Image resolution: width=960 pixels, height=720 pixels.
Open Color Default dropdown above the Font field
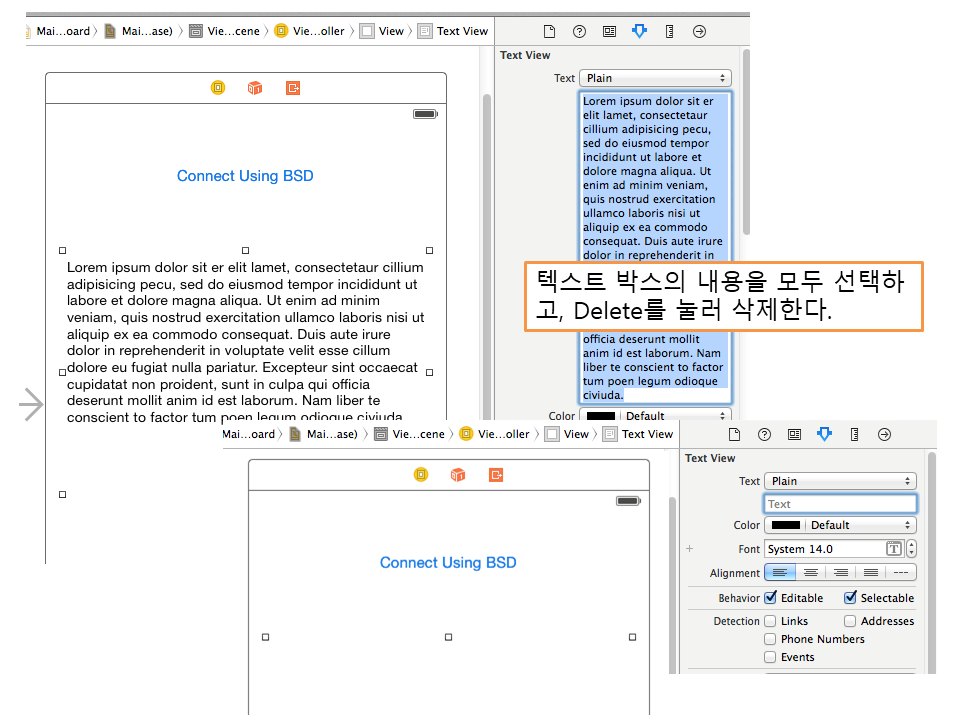click(x=840, y=525)
